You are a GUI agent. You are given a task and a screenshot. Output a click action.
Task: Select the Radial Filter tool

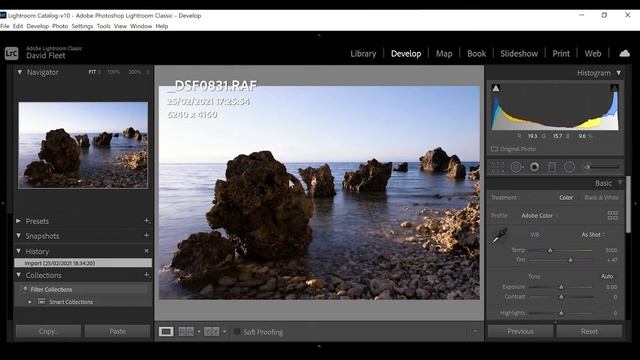point(569,167)
